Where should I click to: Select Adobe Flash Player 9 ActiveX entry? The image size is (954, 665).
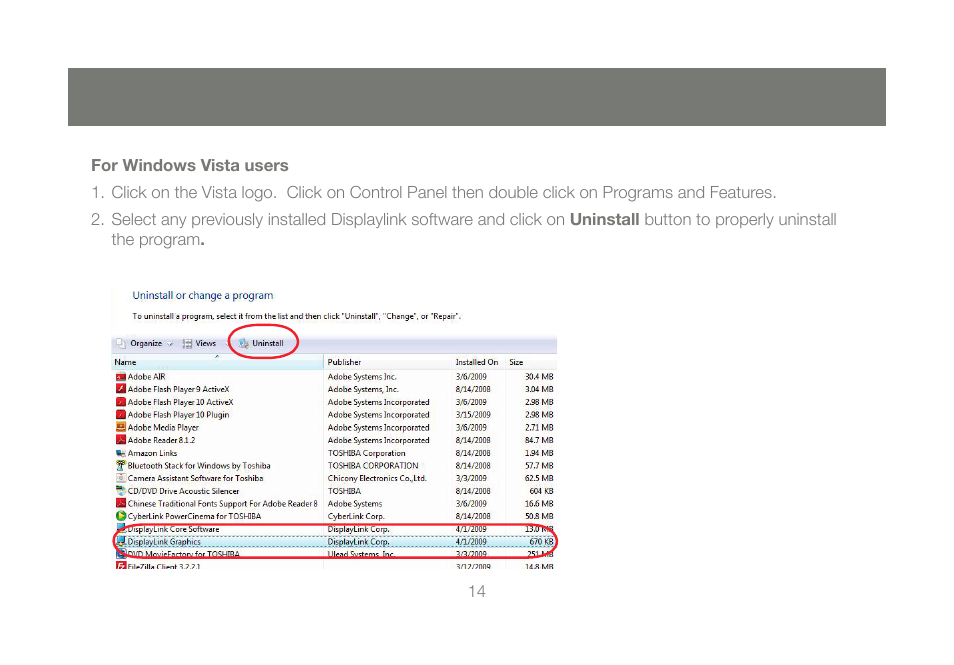point(178,389)
